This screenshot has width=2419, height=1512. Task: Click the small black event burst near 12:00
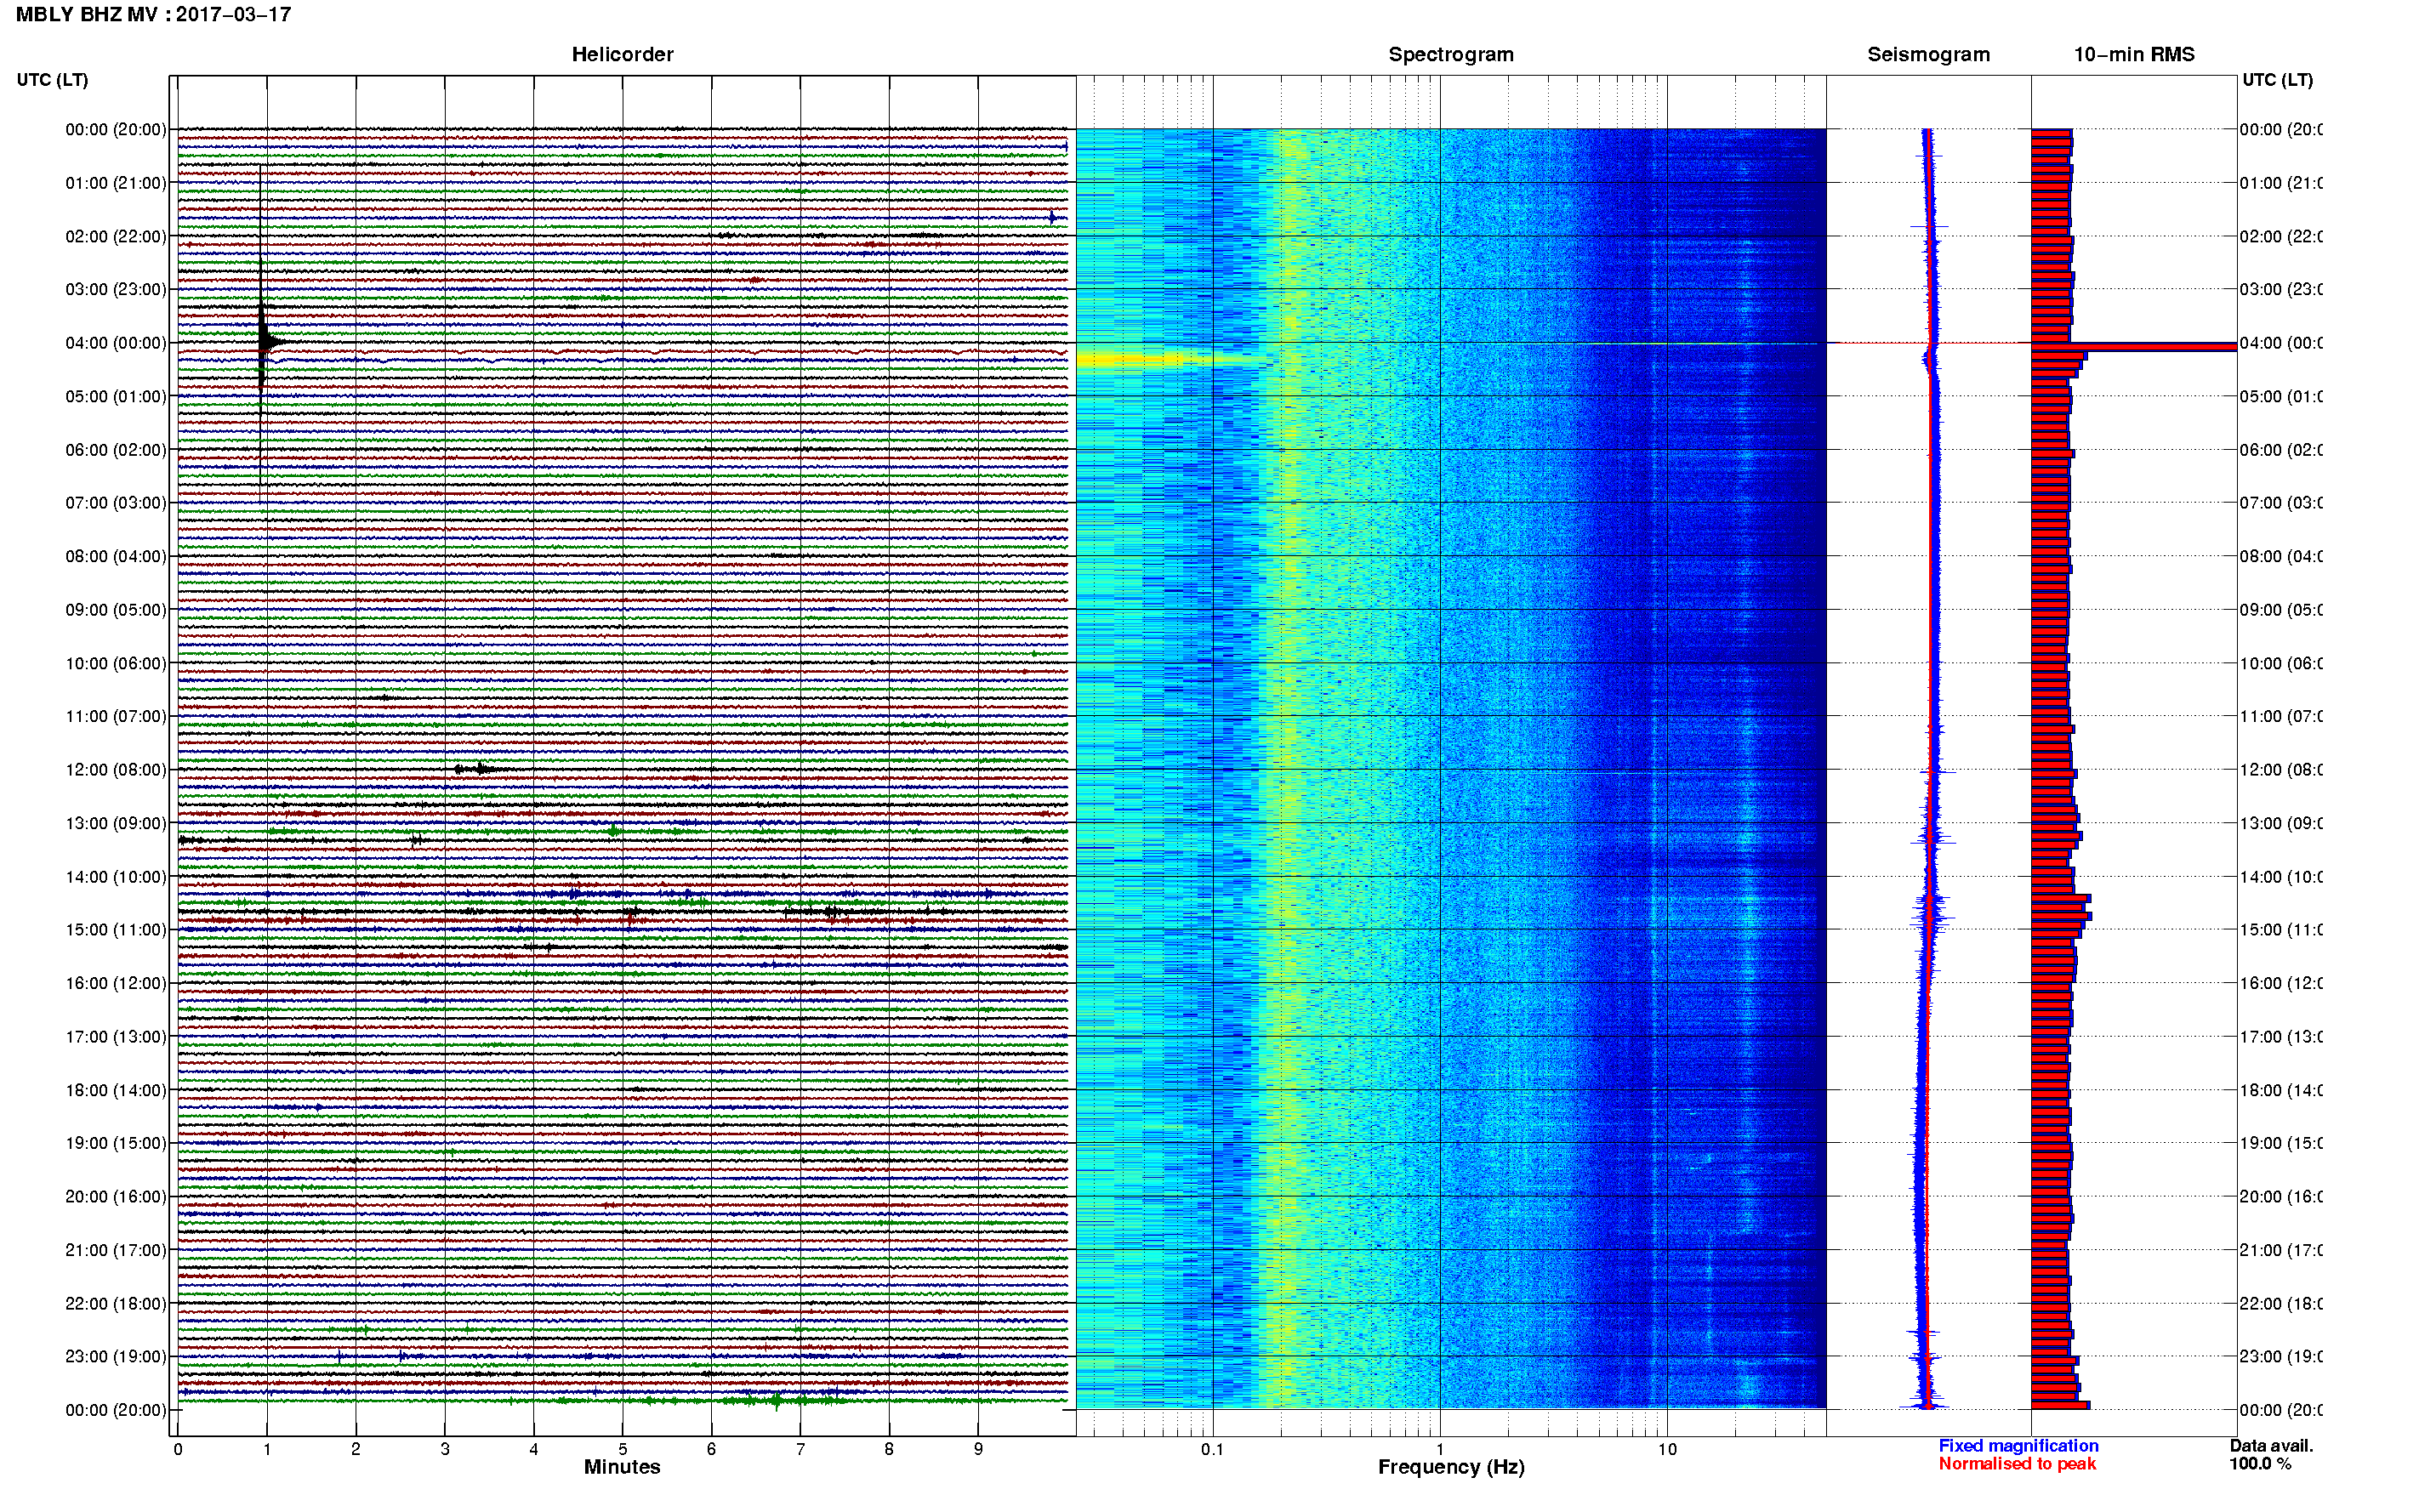(482, 769)
